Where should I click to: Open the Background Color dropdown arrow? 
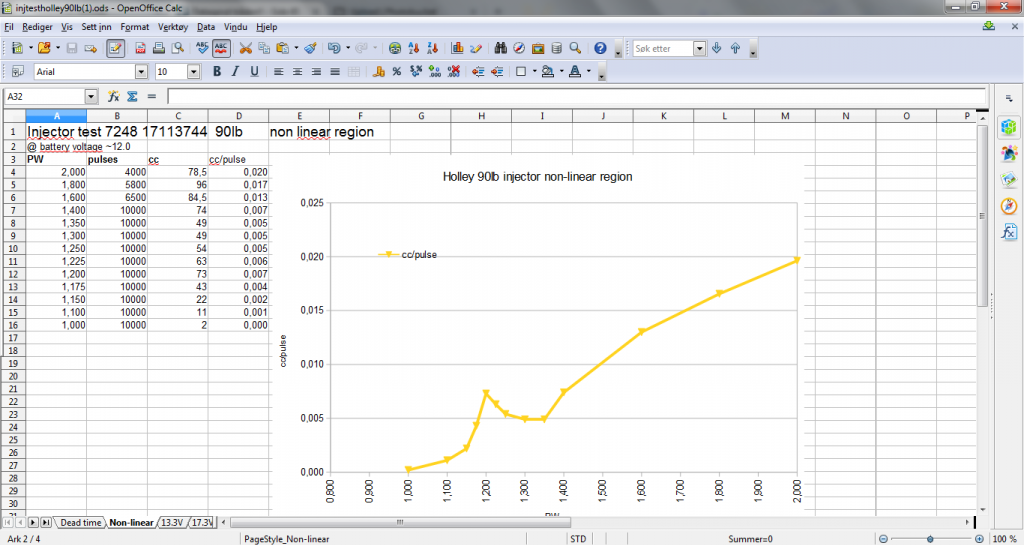(561, 72)
